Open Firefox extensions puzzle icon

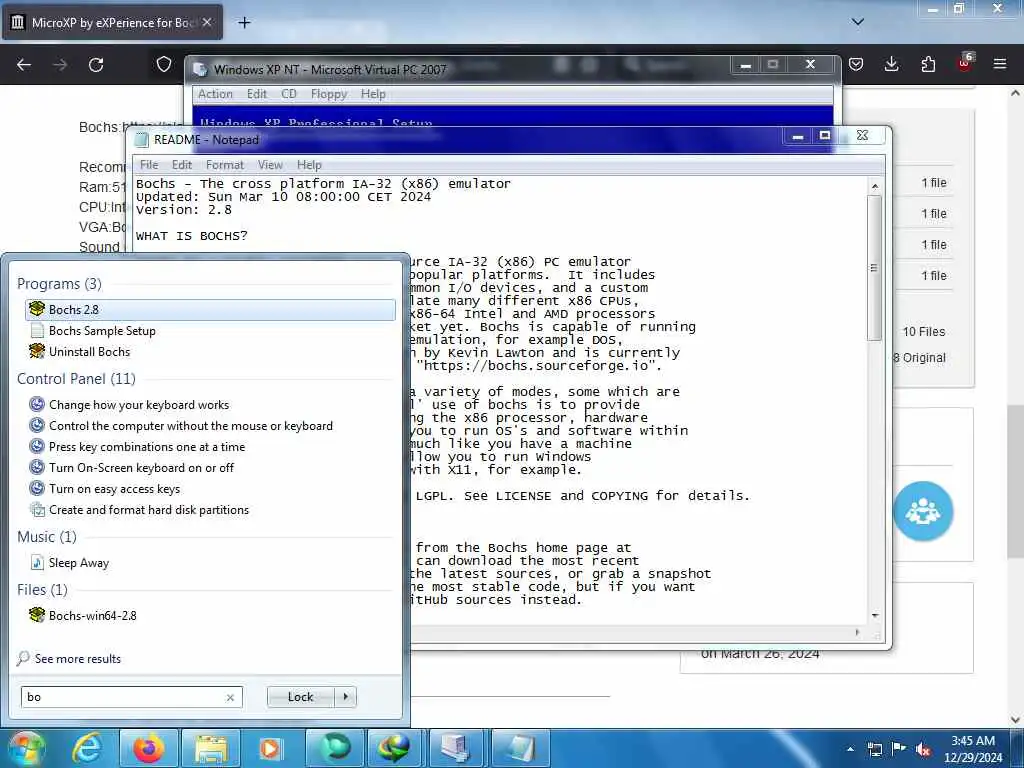tap(928, 64)
